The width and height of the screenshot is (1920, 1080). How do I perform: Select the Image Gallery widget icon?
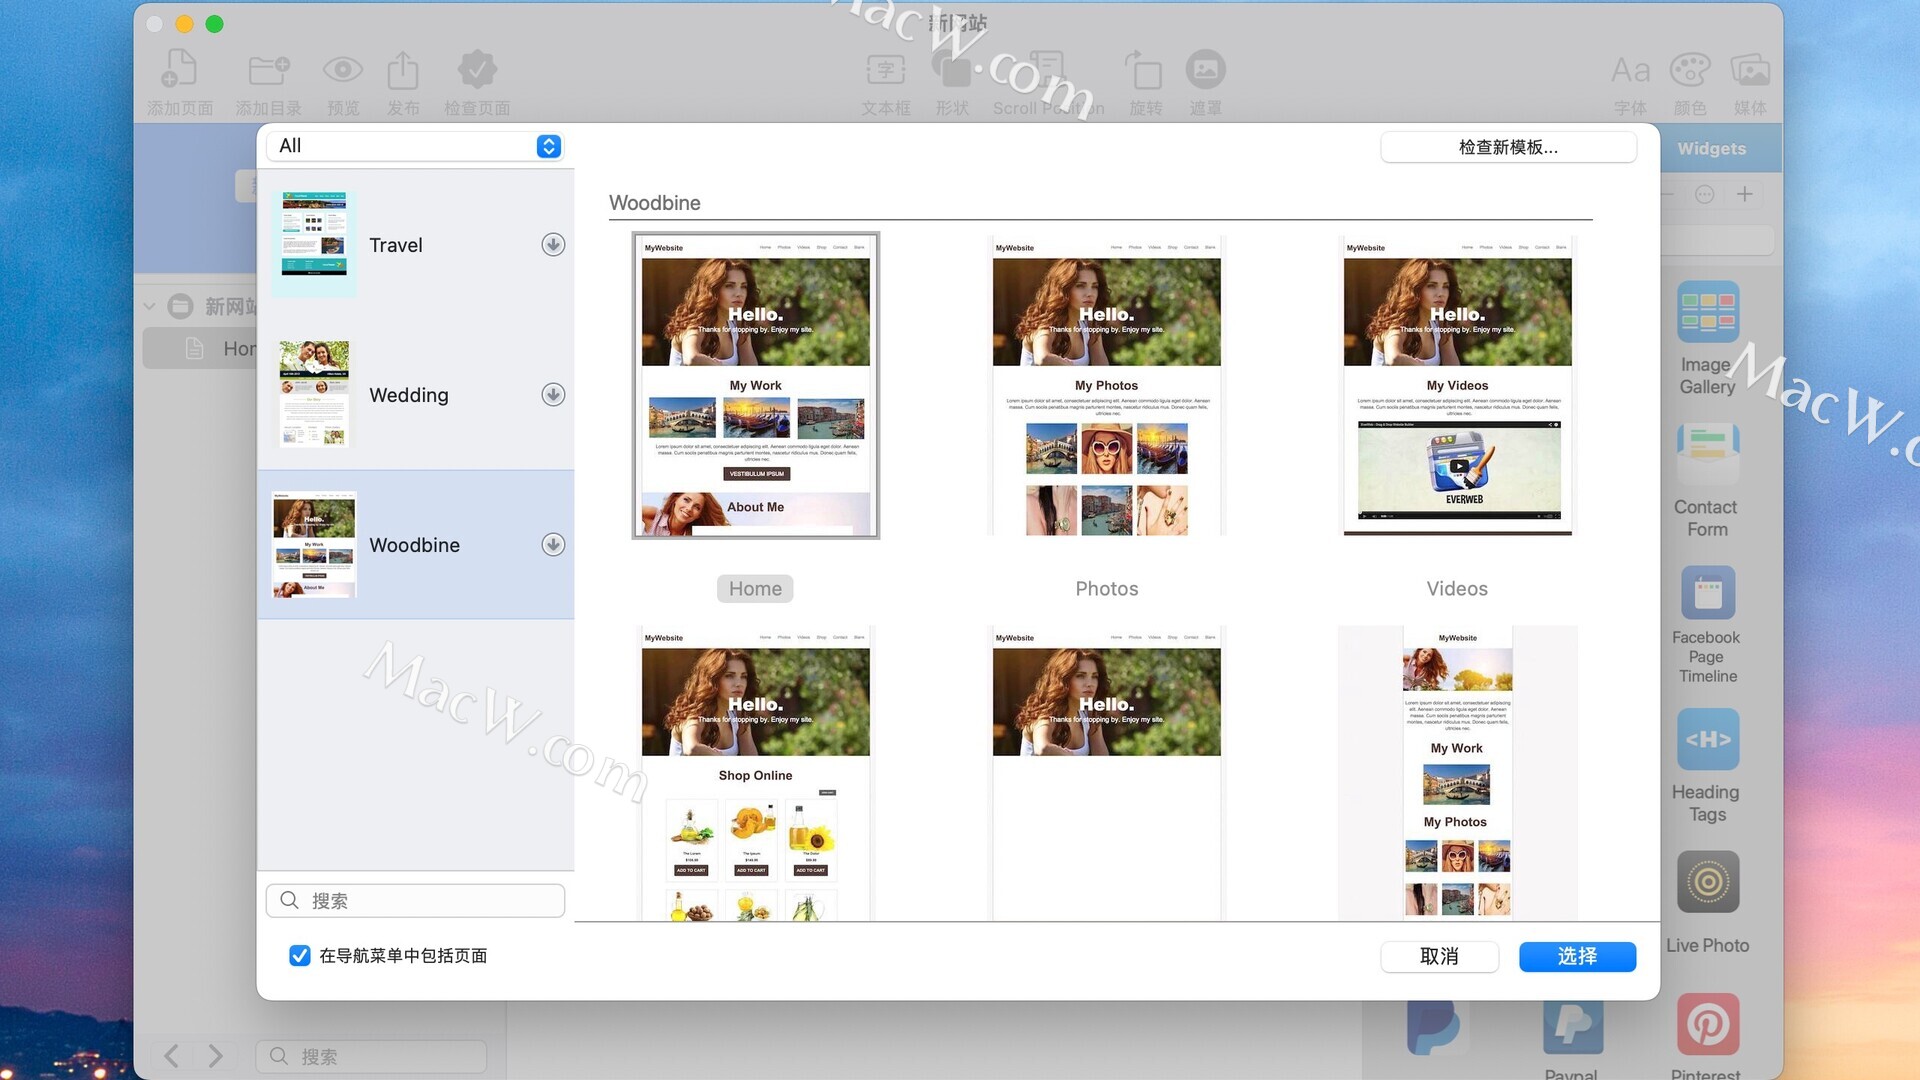point(1708,312)
